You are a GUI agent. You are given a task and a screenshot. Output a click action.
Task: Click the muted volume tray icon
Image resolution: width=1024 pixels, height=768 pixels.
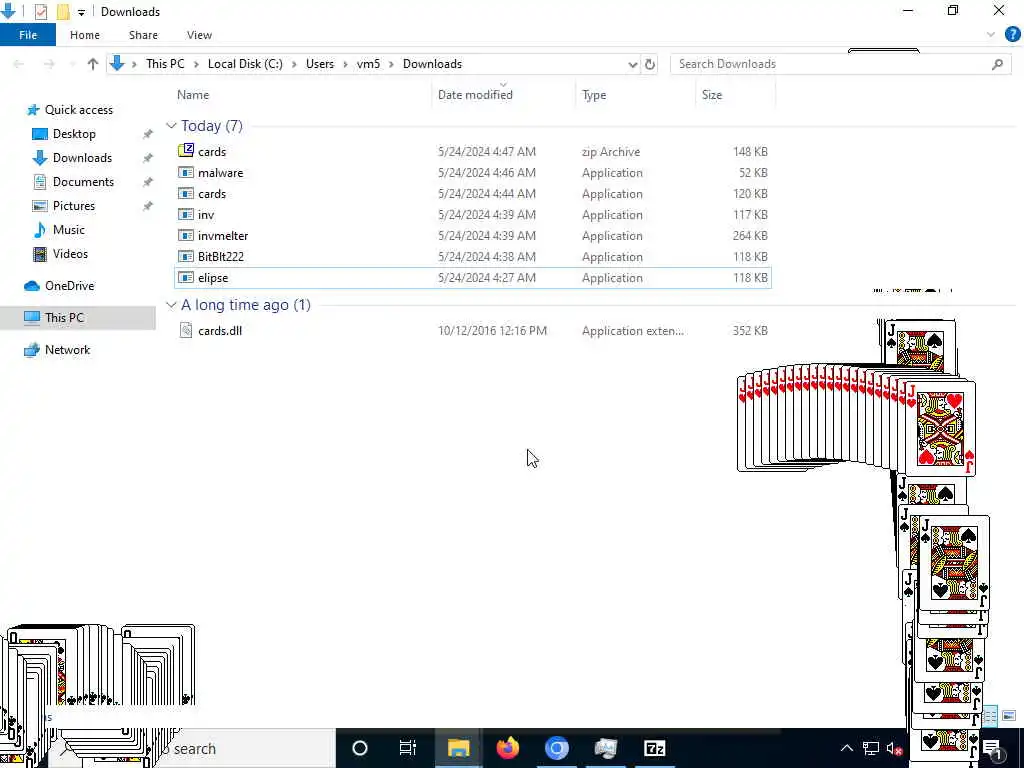point(894,748)
